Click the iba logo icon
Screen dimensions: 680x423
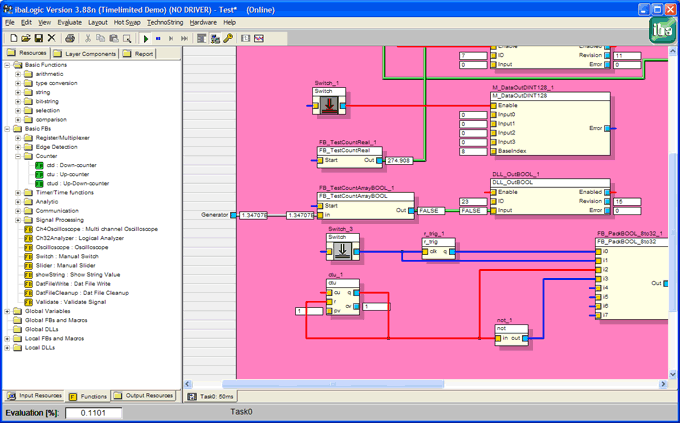click(x=662, y=30)
